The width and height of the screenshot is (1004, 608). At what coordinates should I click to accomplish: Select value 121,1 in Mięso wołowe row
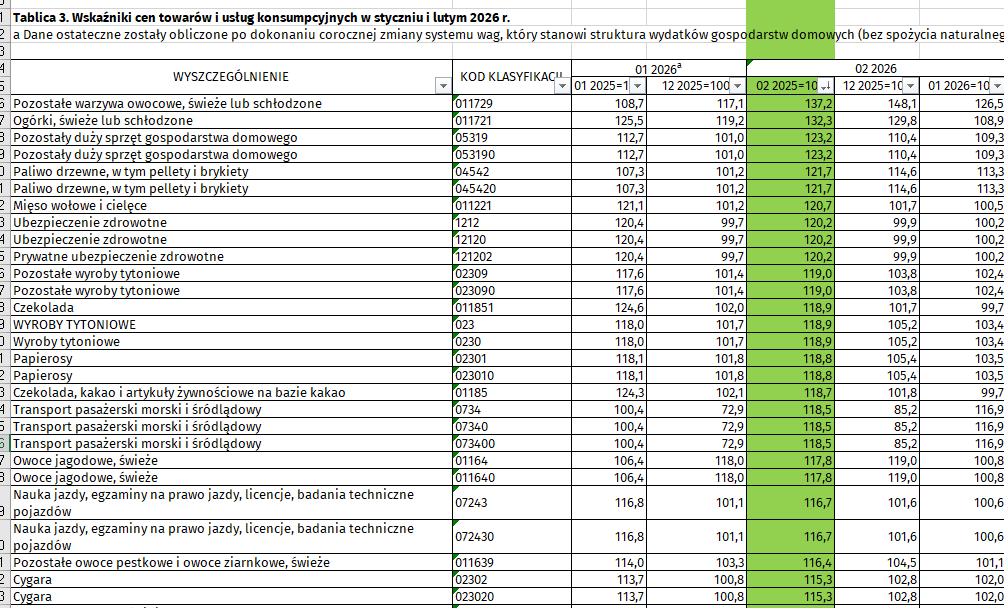coord(609,205)
